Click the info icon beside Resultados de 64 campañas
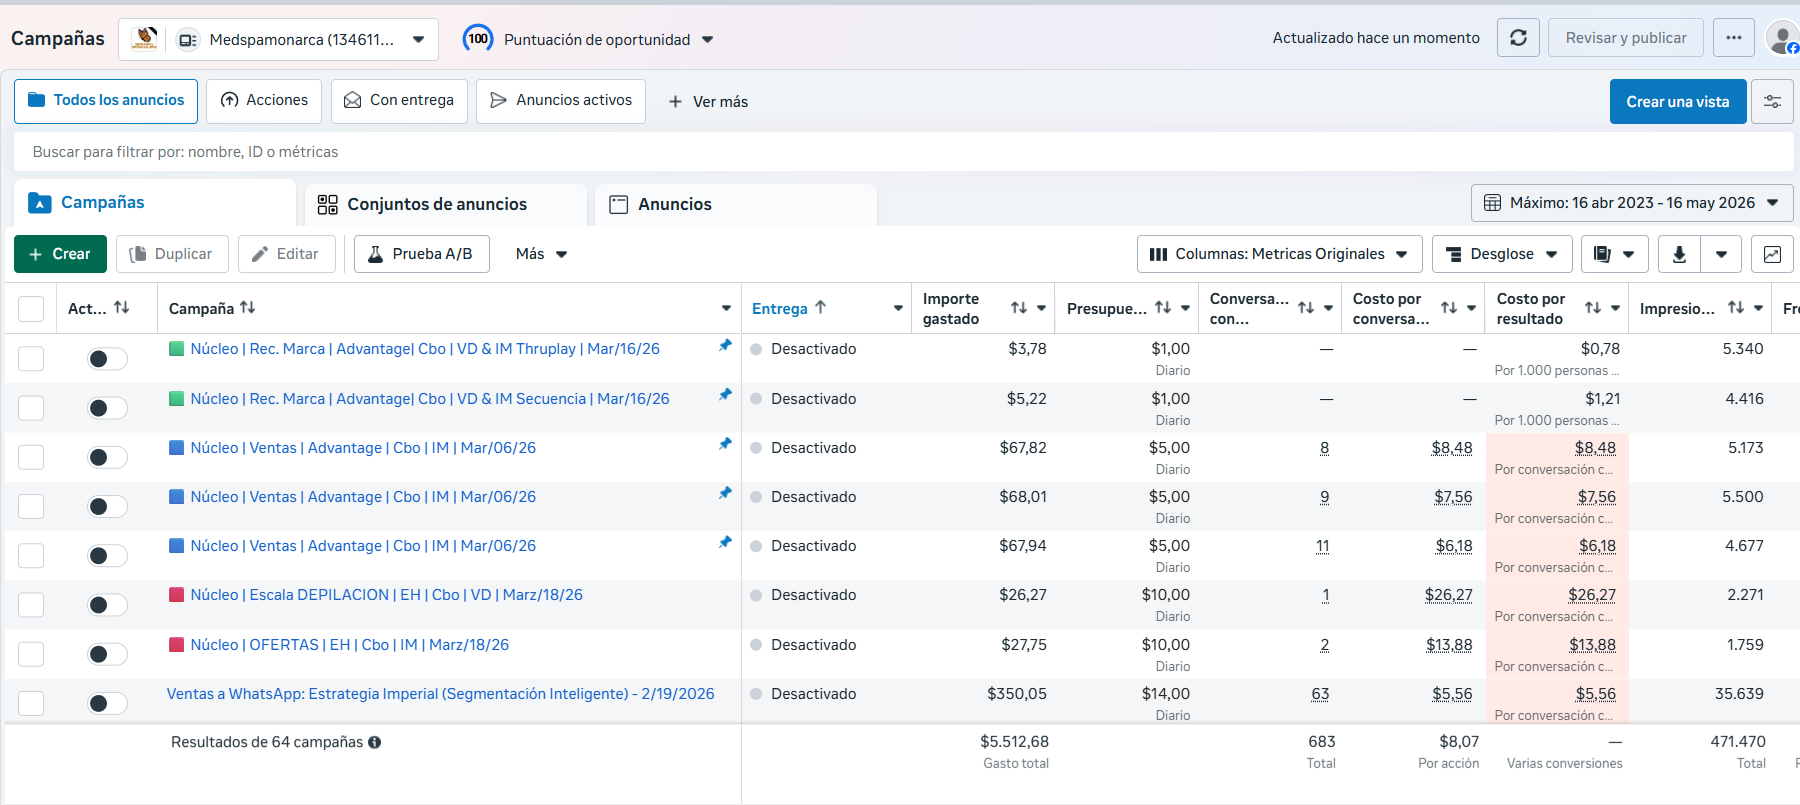The width and height of the screenshot is (1800, 805). [x=375, y=742]
